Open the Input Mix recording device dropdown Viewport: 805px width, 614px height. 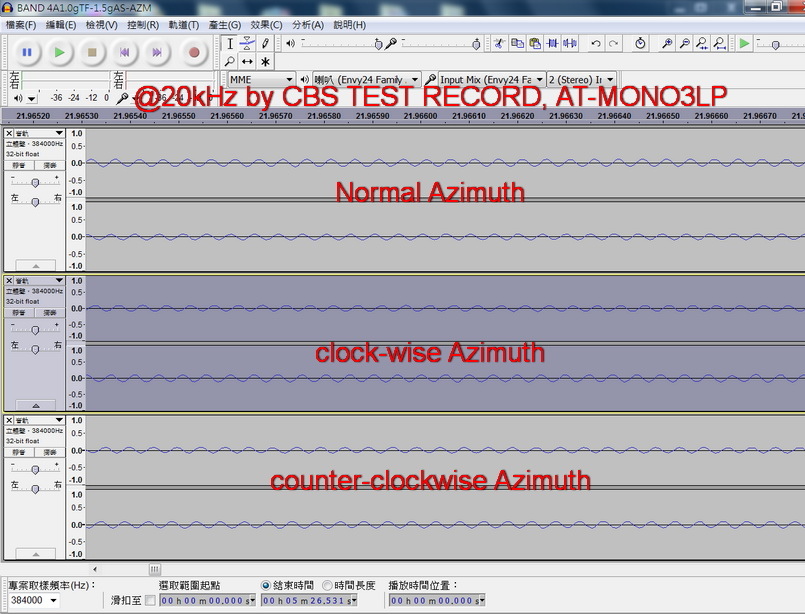click(x=491, y=80)
